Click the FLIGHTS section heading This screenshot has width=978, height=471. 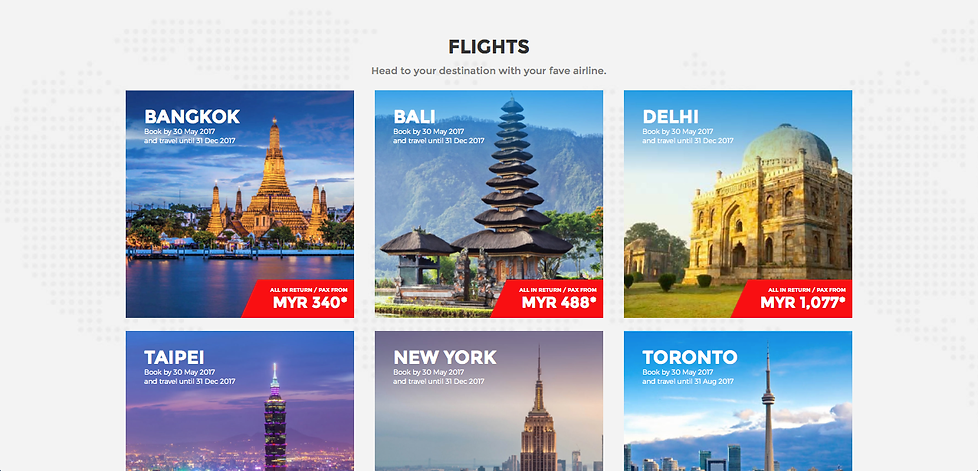click(488, 47)
